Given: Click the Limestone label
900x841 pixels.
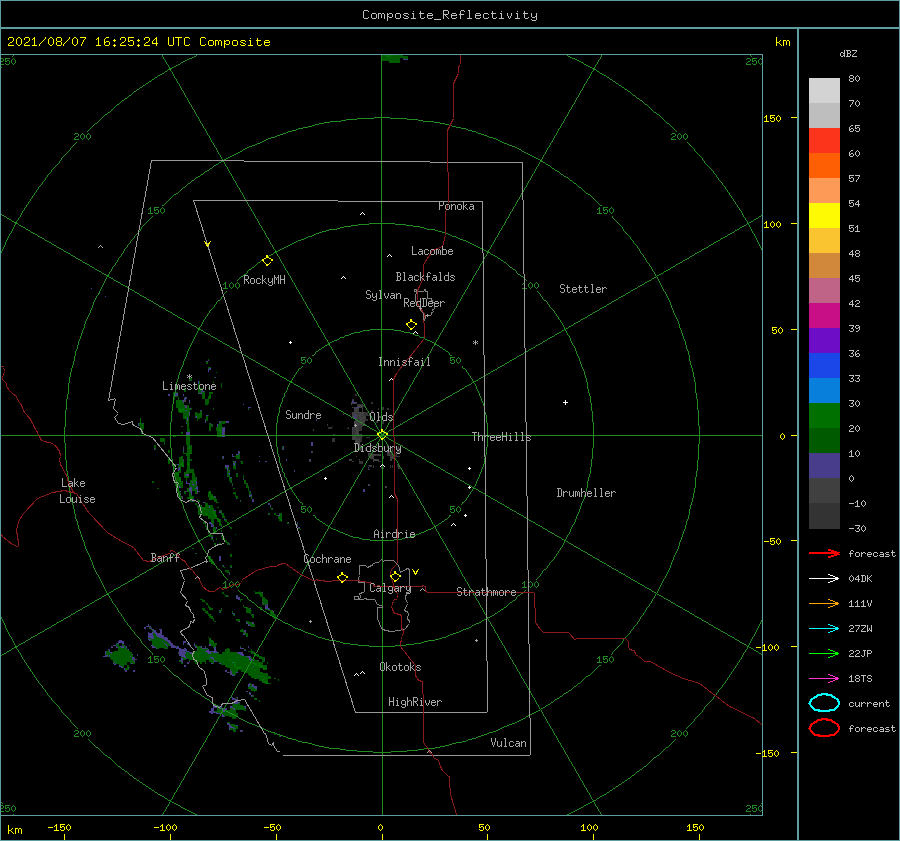Looking at the screenshot, I should pos(189,386).
